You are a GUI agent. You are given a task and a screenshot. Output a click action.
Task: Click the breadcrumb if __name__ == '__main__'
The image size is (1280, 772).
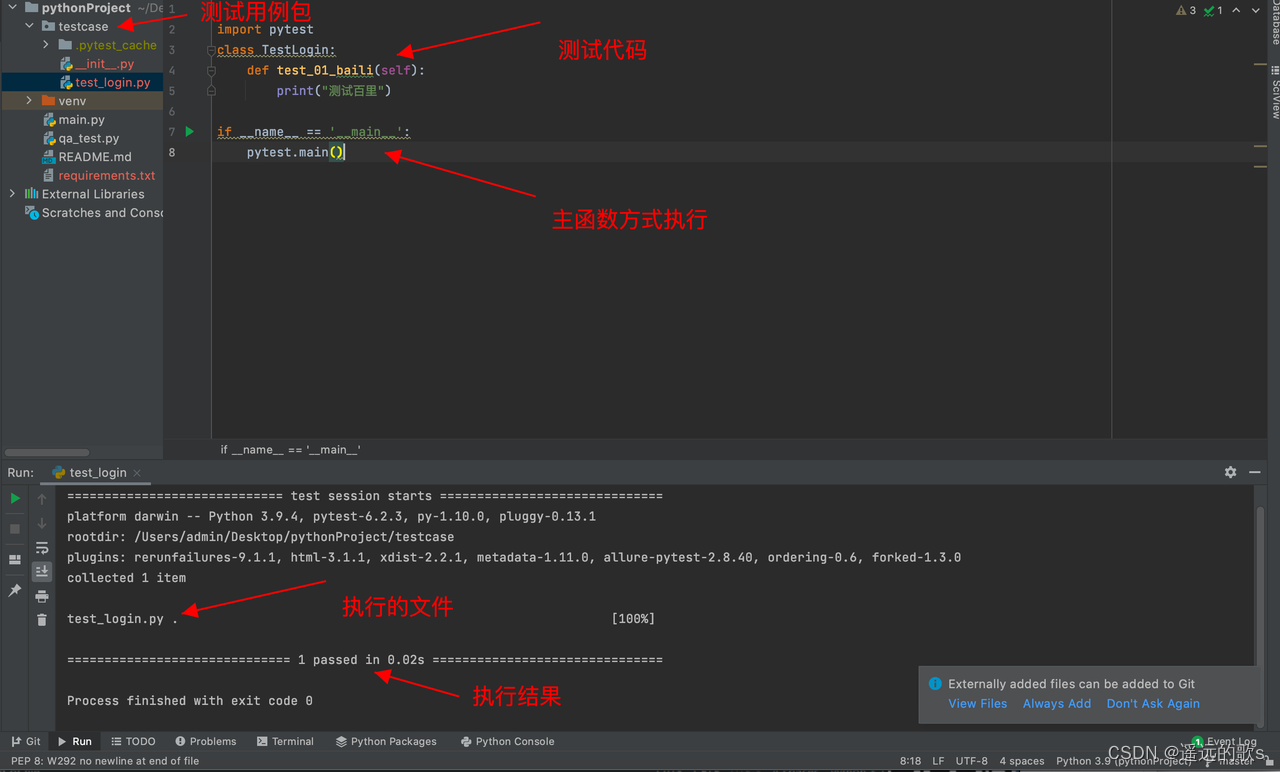(x=290, y=450)
